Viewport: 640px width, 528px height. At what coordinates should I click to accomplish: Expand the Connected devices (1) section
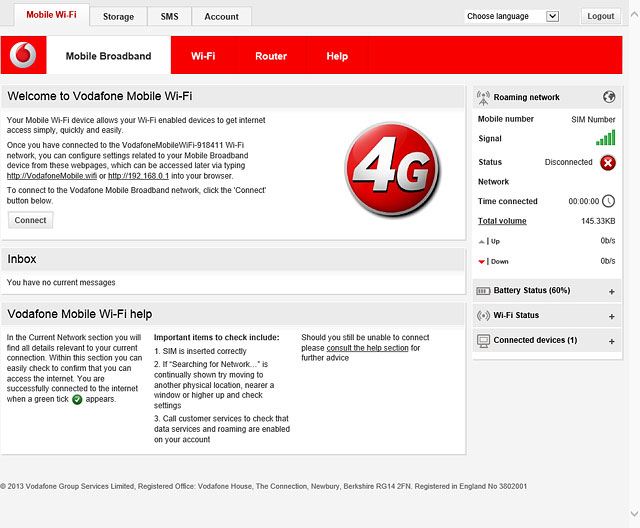pyautogui.click(x=611, y=342)
